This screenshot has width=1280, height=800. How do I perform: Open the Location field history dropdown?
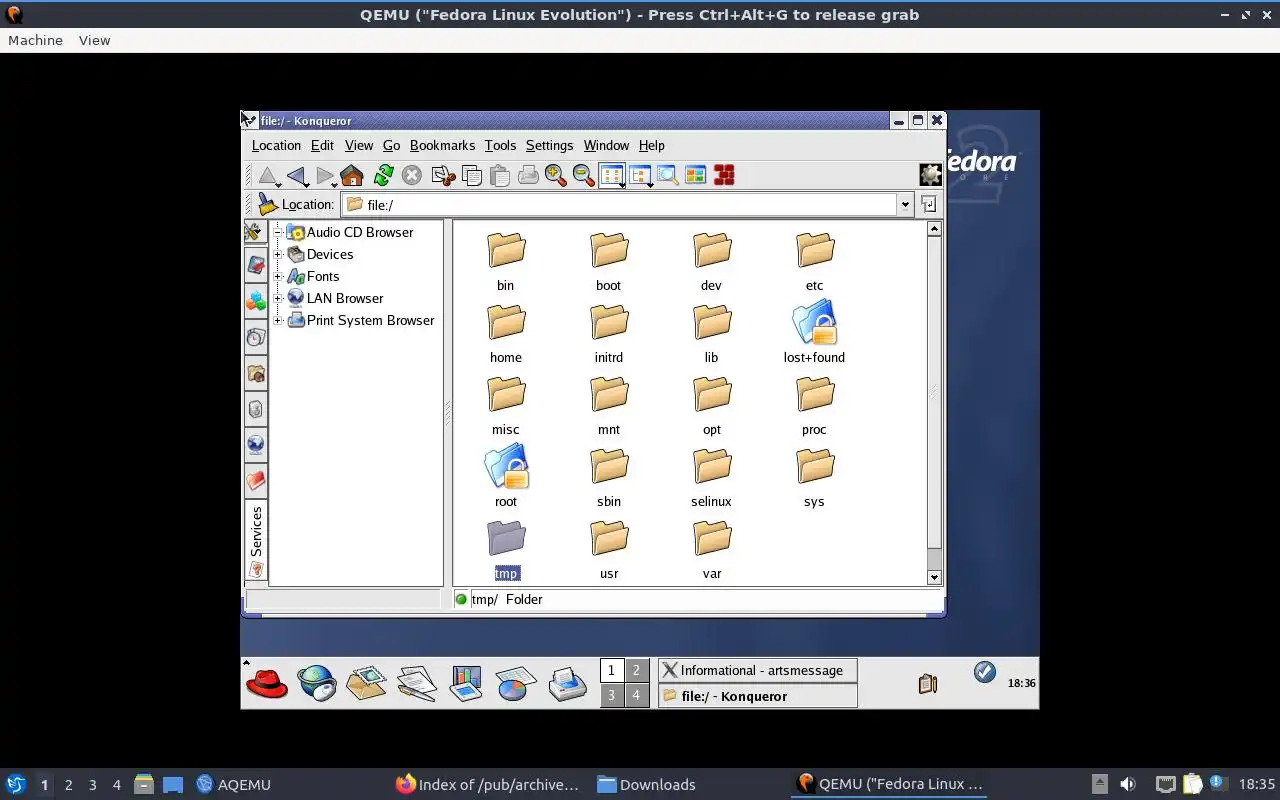905,204
